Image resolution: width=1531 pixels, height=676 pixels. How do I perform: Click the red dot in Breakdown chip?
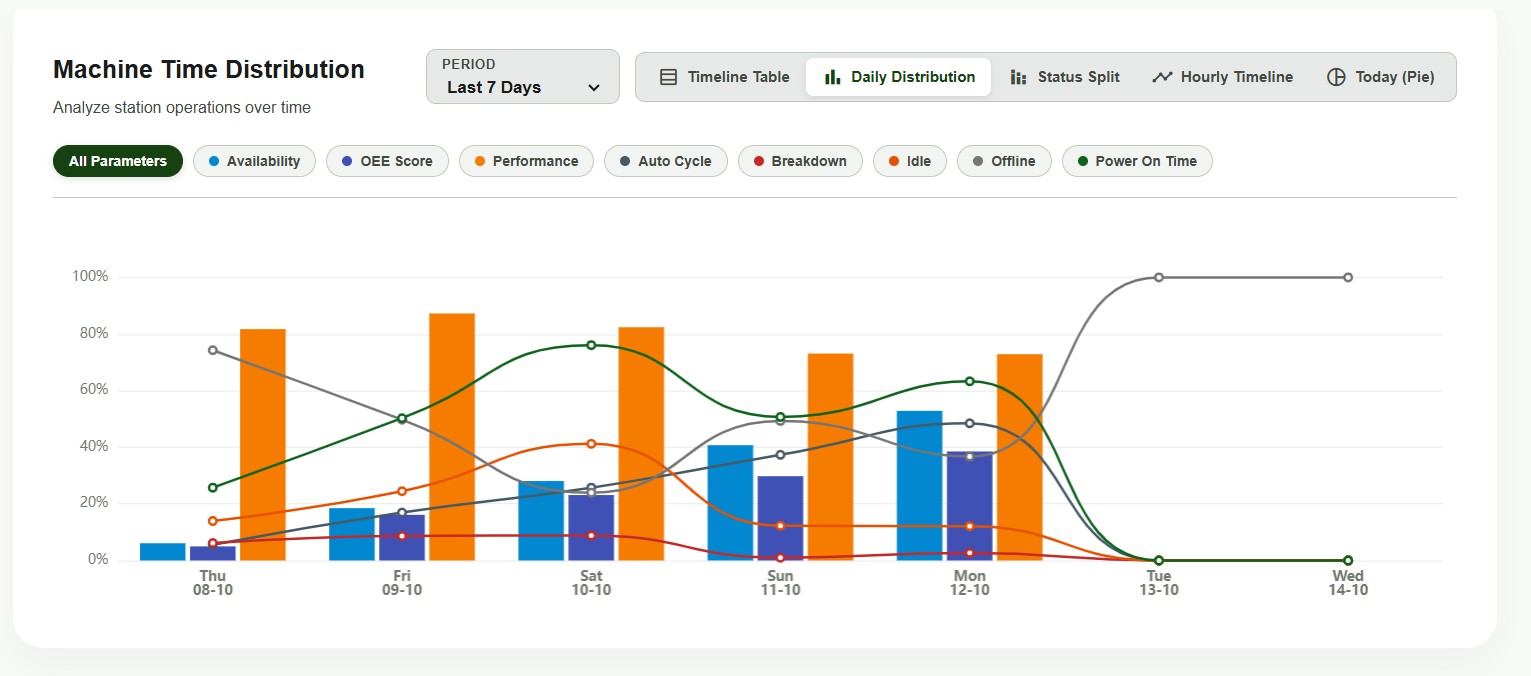coord(759,161)
